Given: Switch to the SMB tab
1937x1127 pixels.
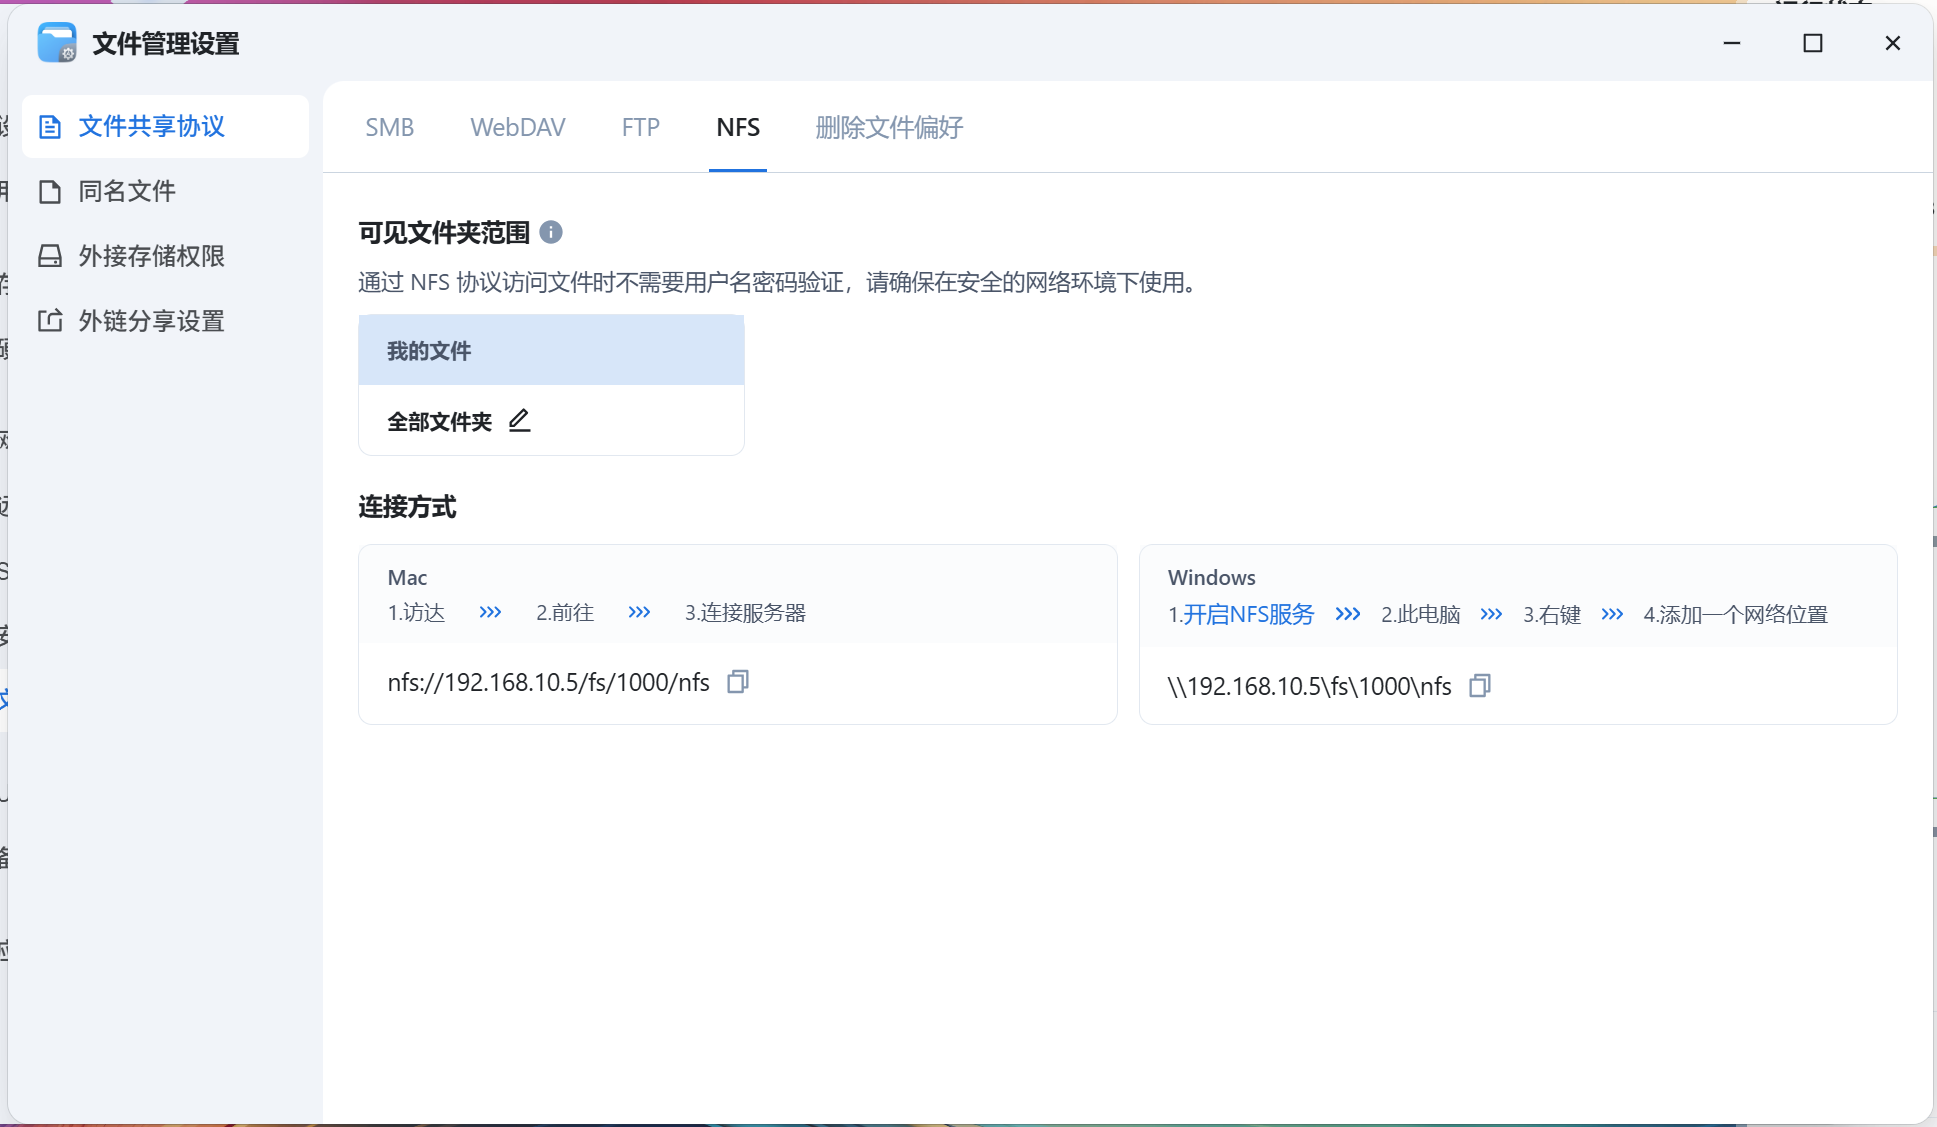Looking at the screenshot, I should coord(389,128).
